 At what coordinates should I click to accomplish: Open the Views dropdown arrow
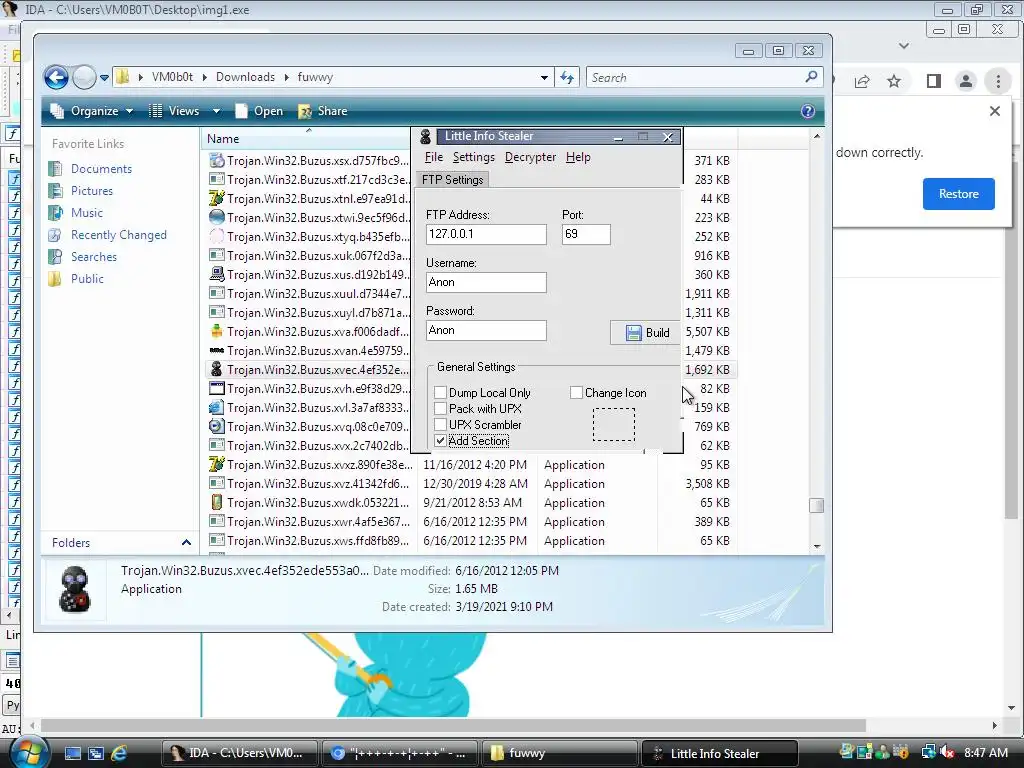coord(216,111)
